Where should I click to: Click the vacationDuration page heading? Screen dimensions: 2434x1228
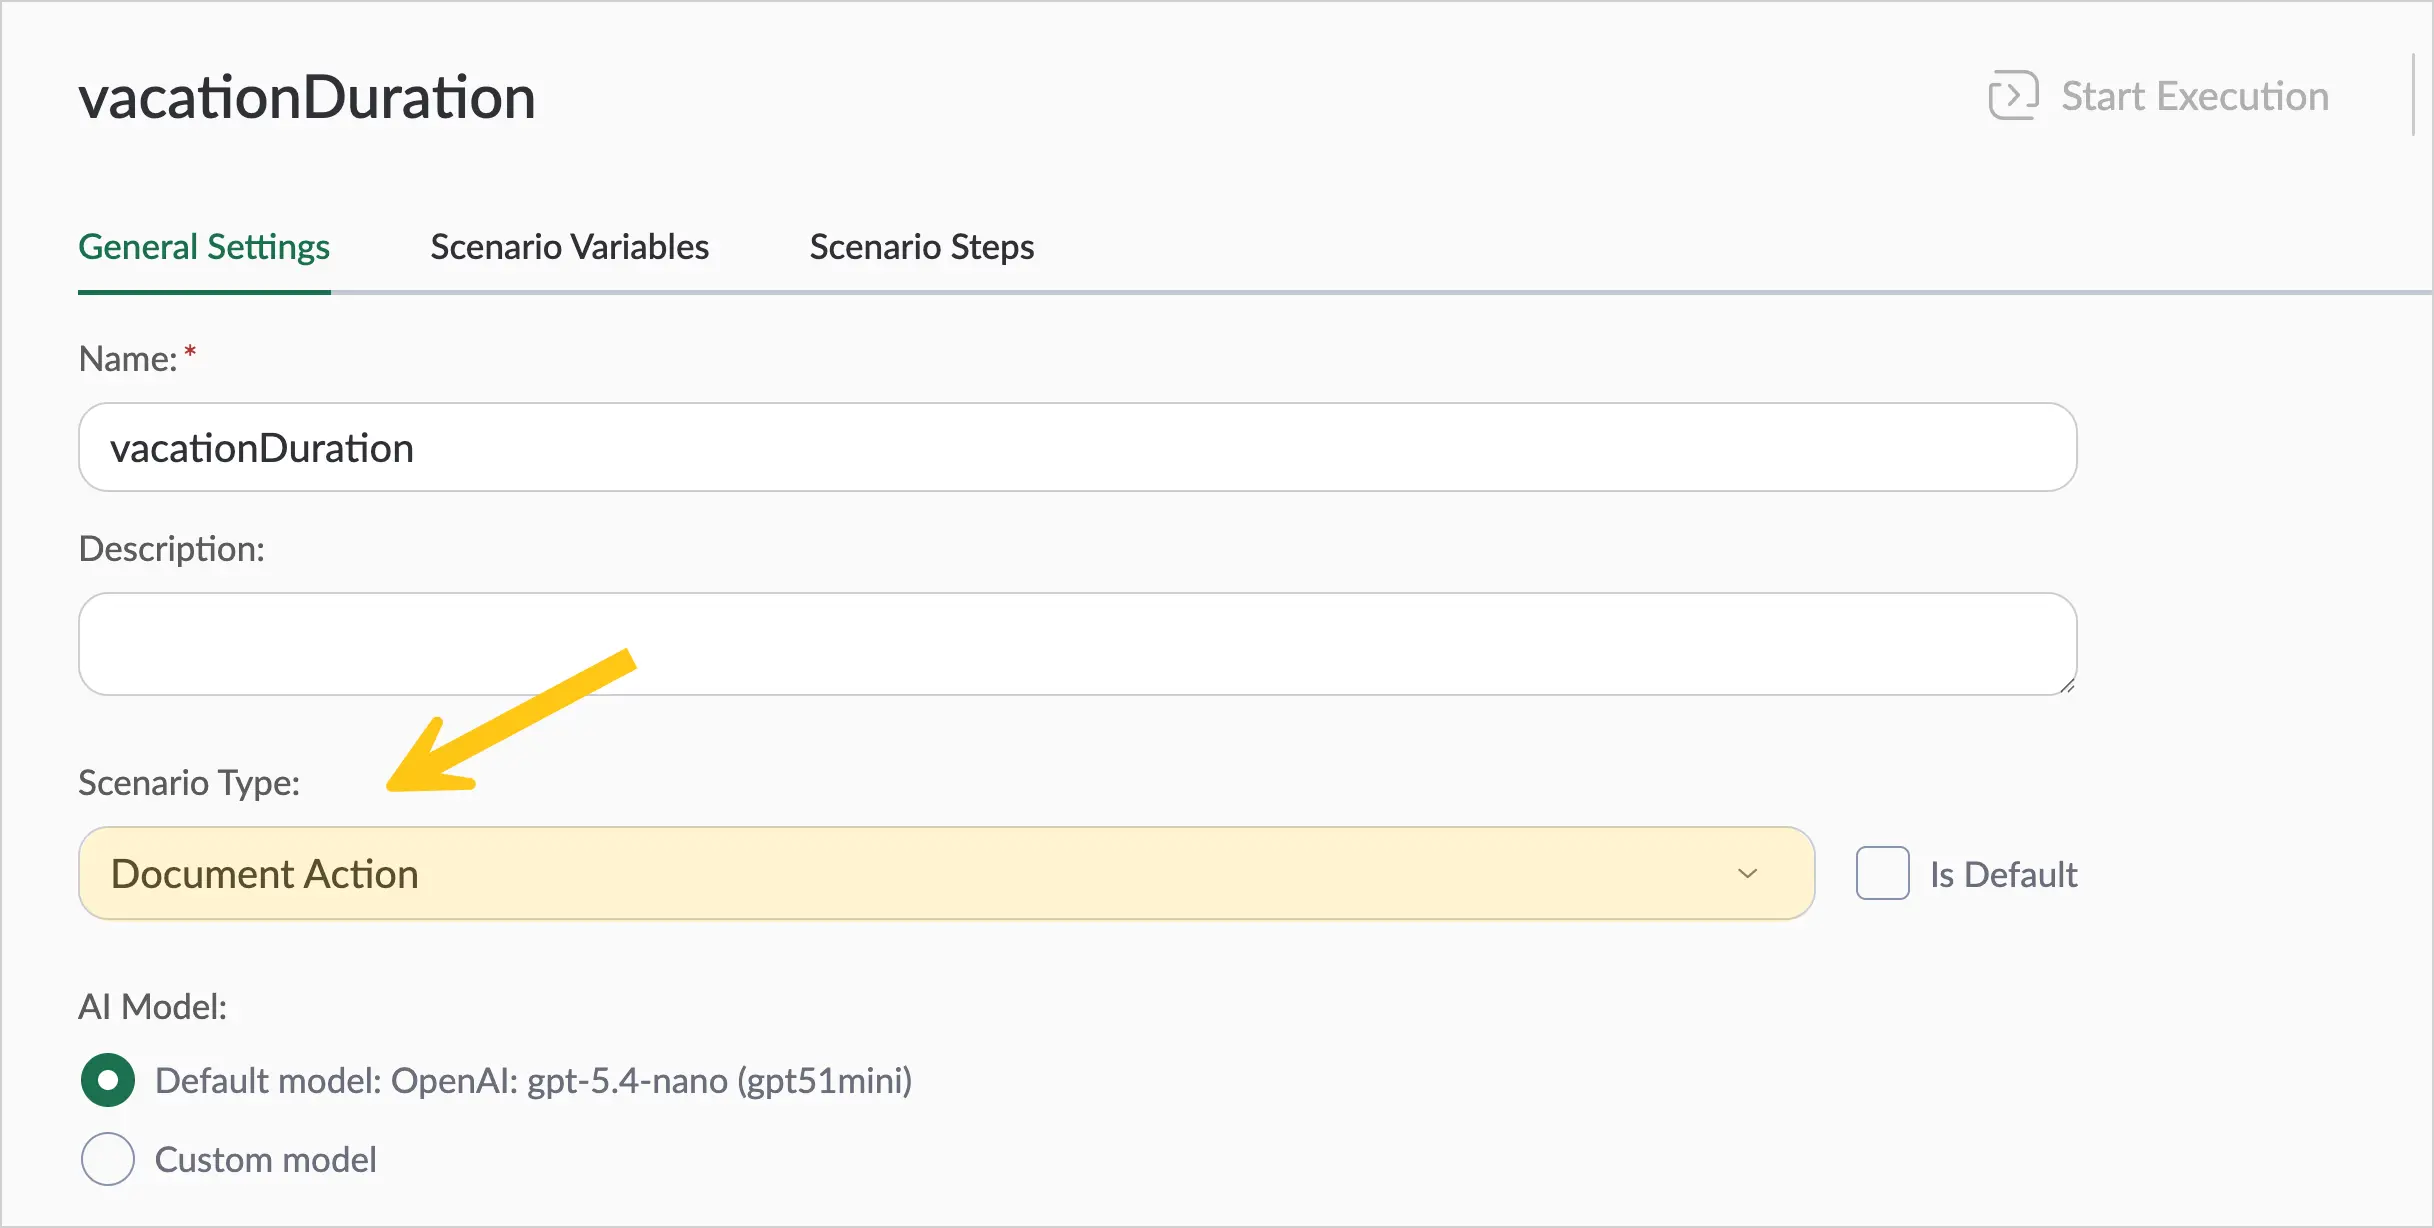click(x=307, y=98)
